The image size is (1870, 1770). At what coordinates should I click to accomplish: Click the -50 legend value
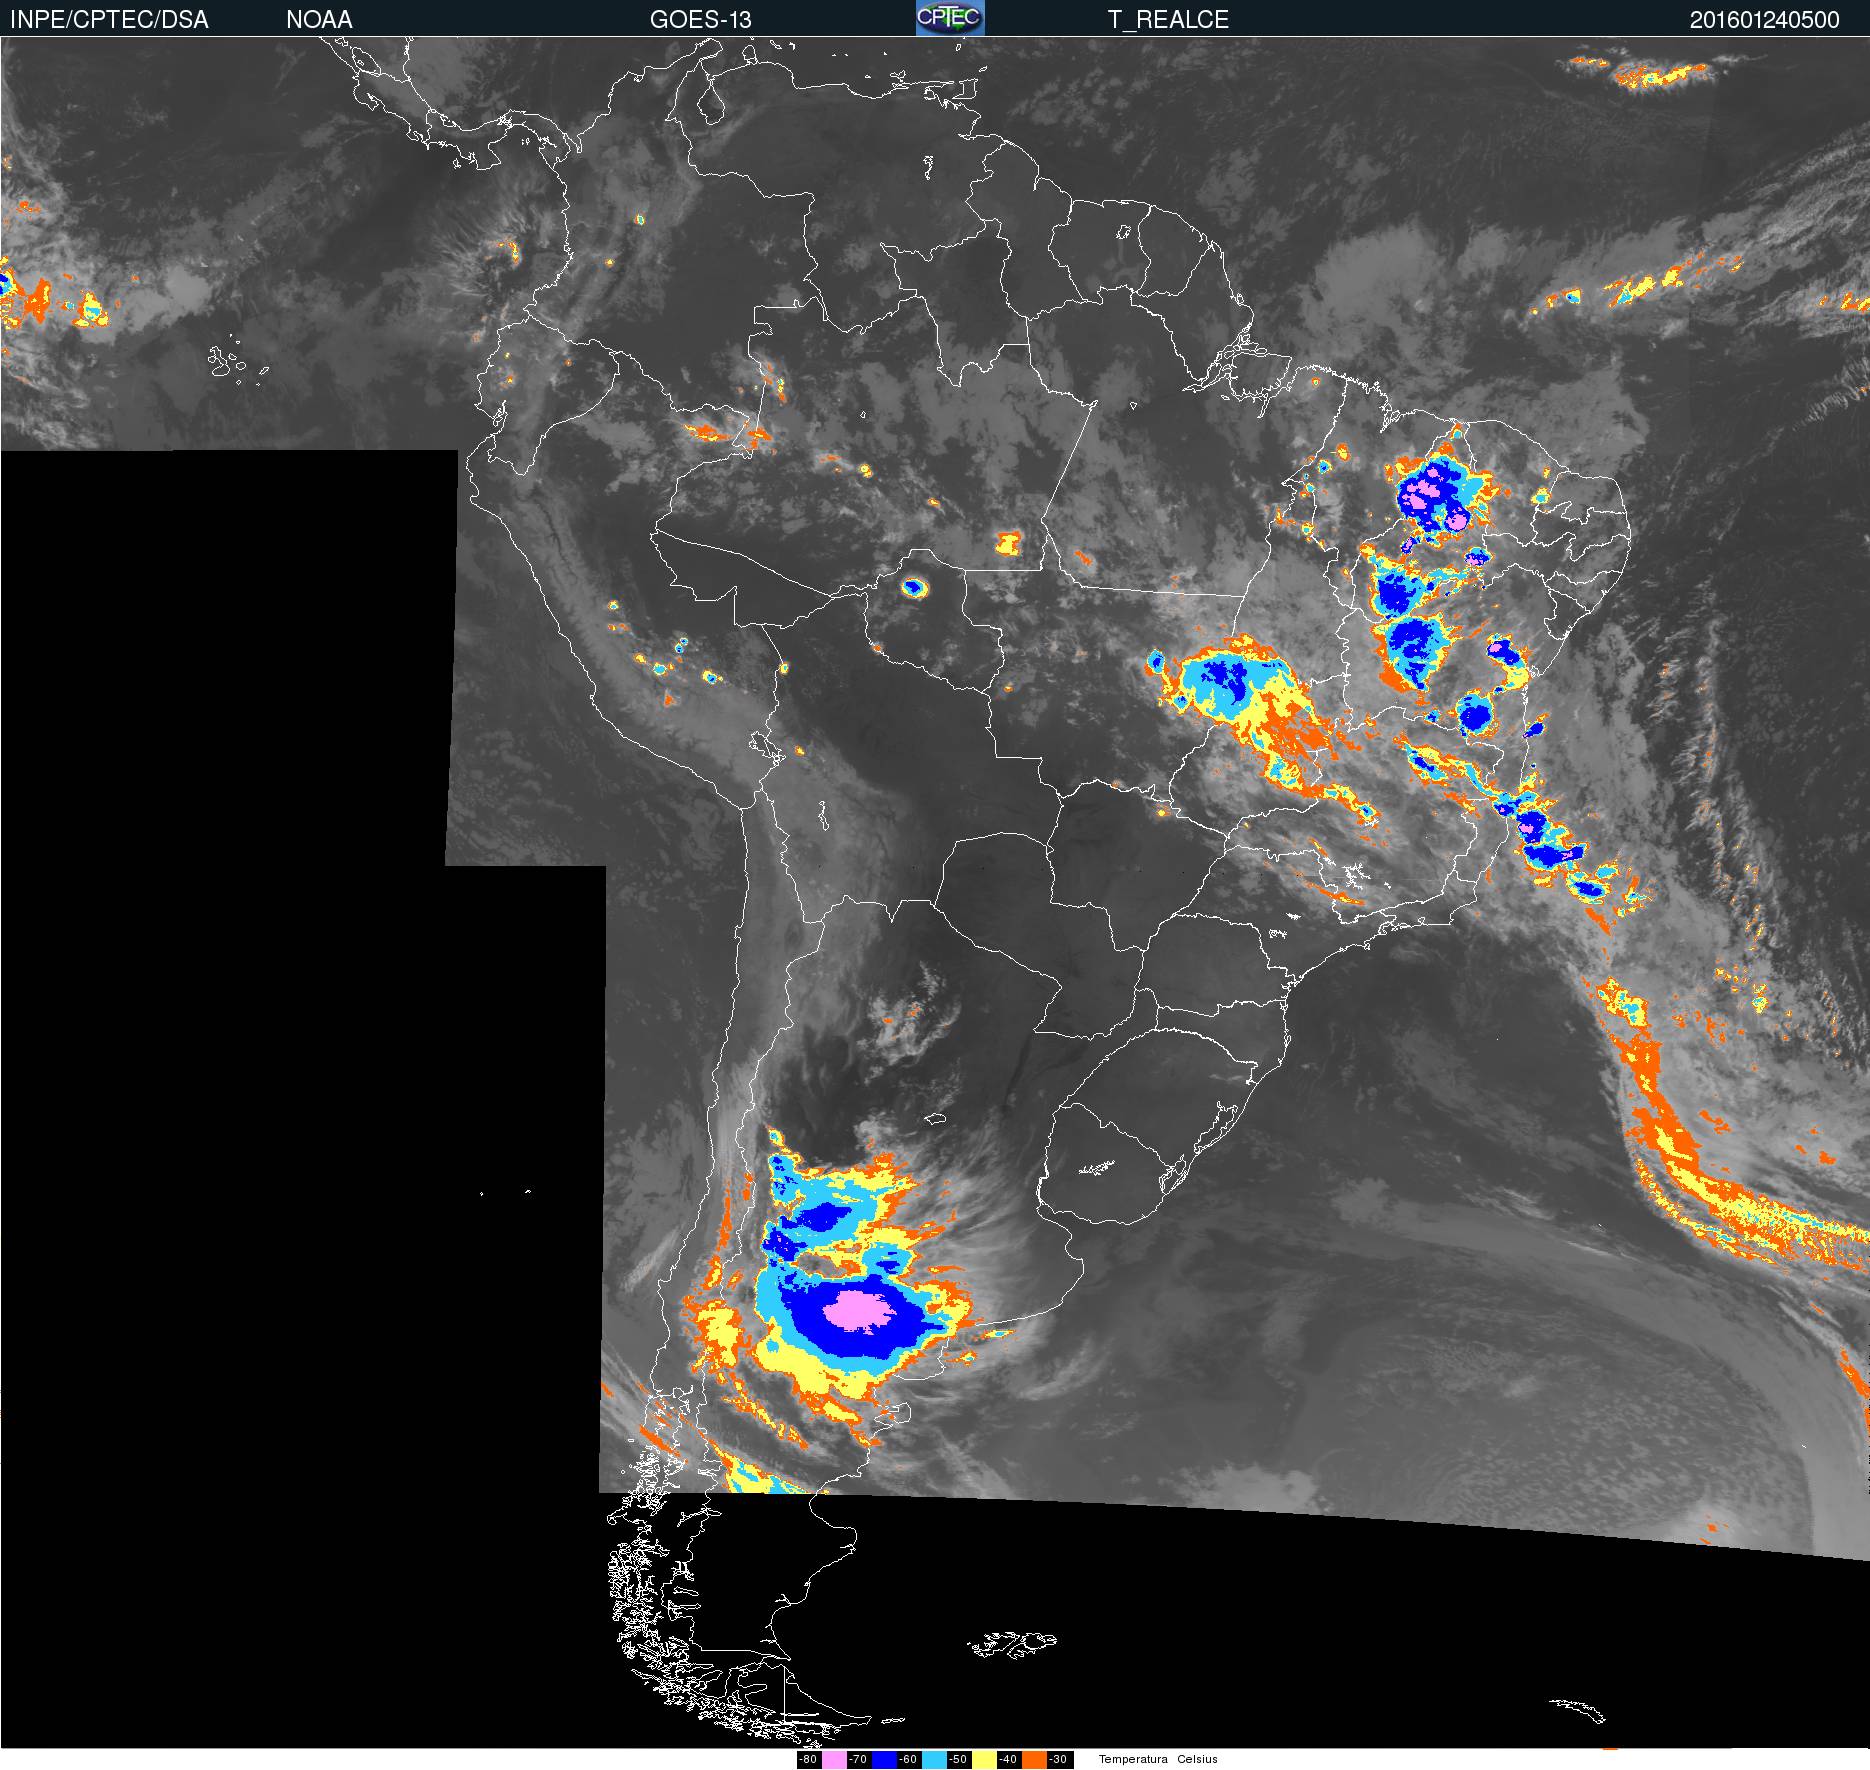click(x=958, y=1760)
